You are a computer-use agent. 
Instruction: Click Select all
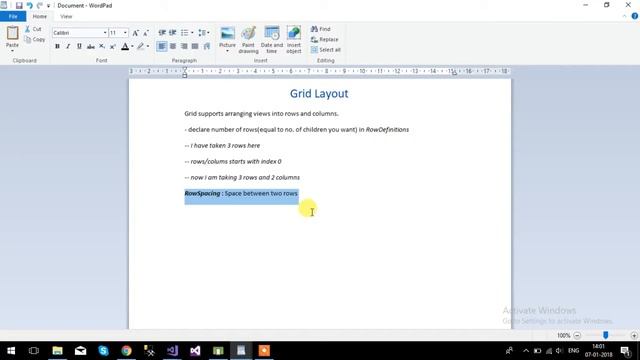[326, 50]
